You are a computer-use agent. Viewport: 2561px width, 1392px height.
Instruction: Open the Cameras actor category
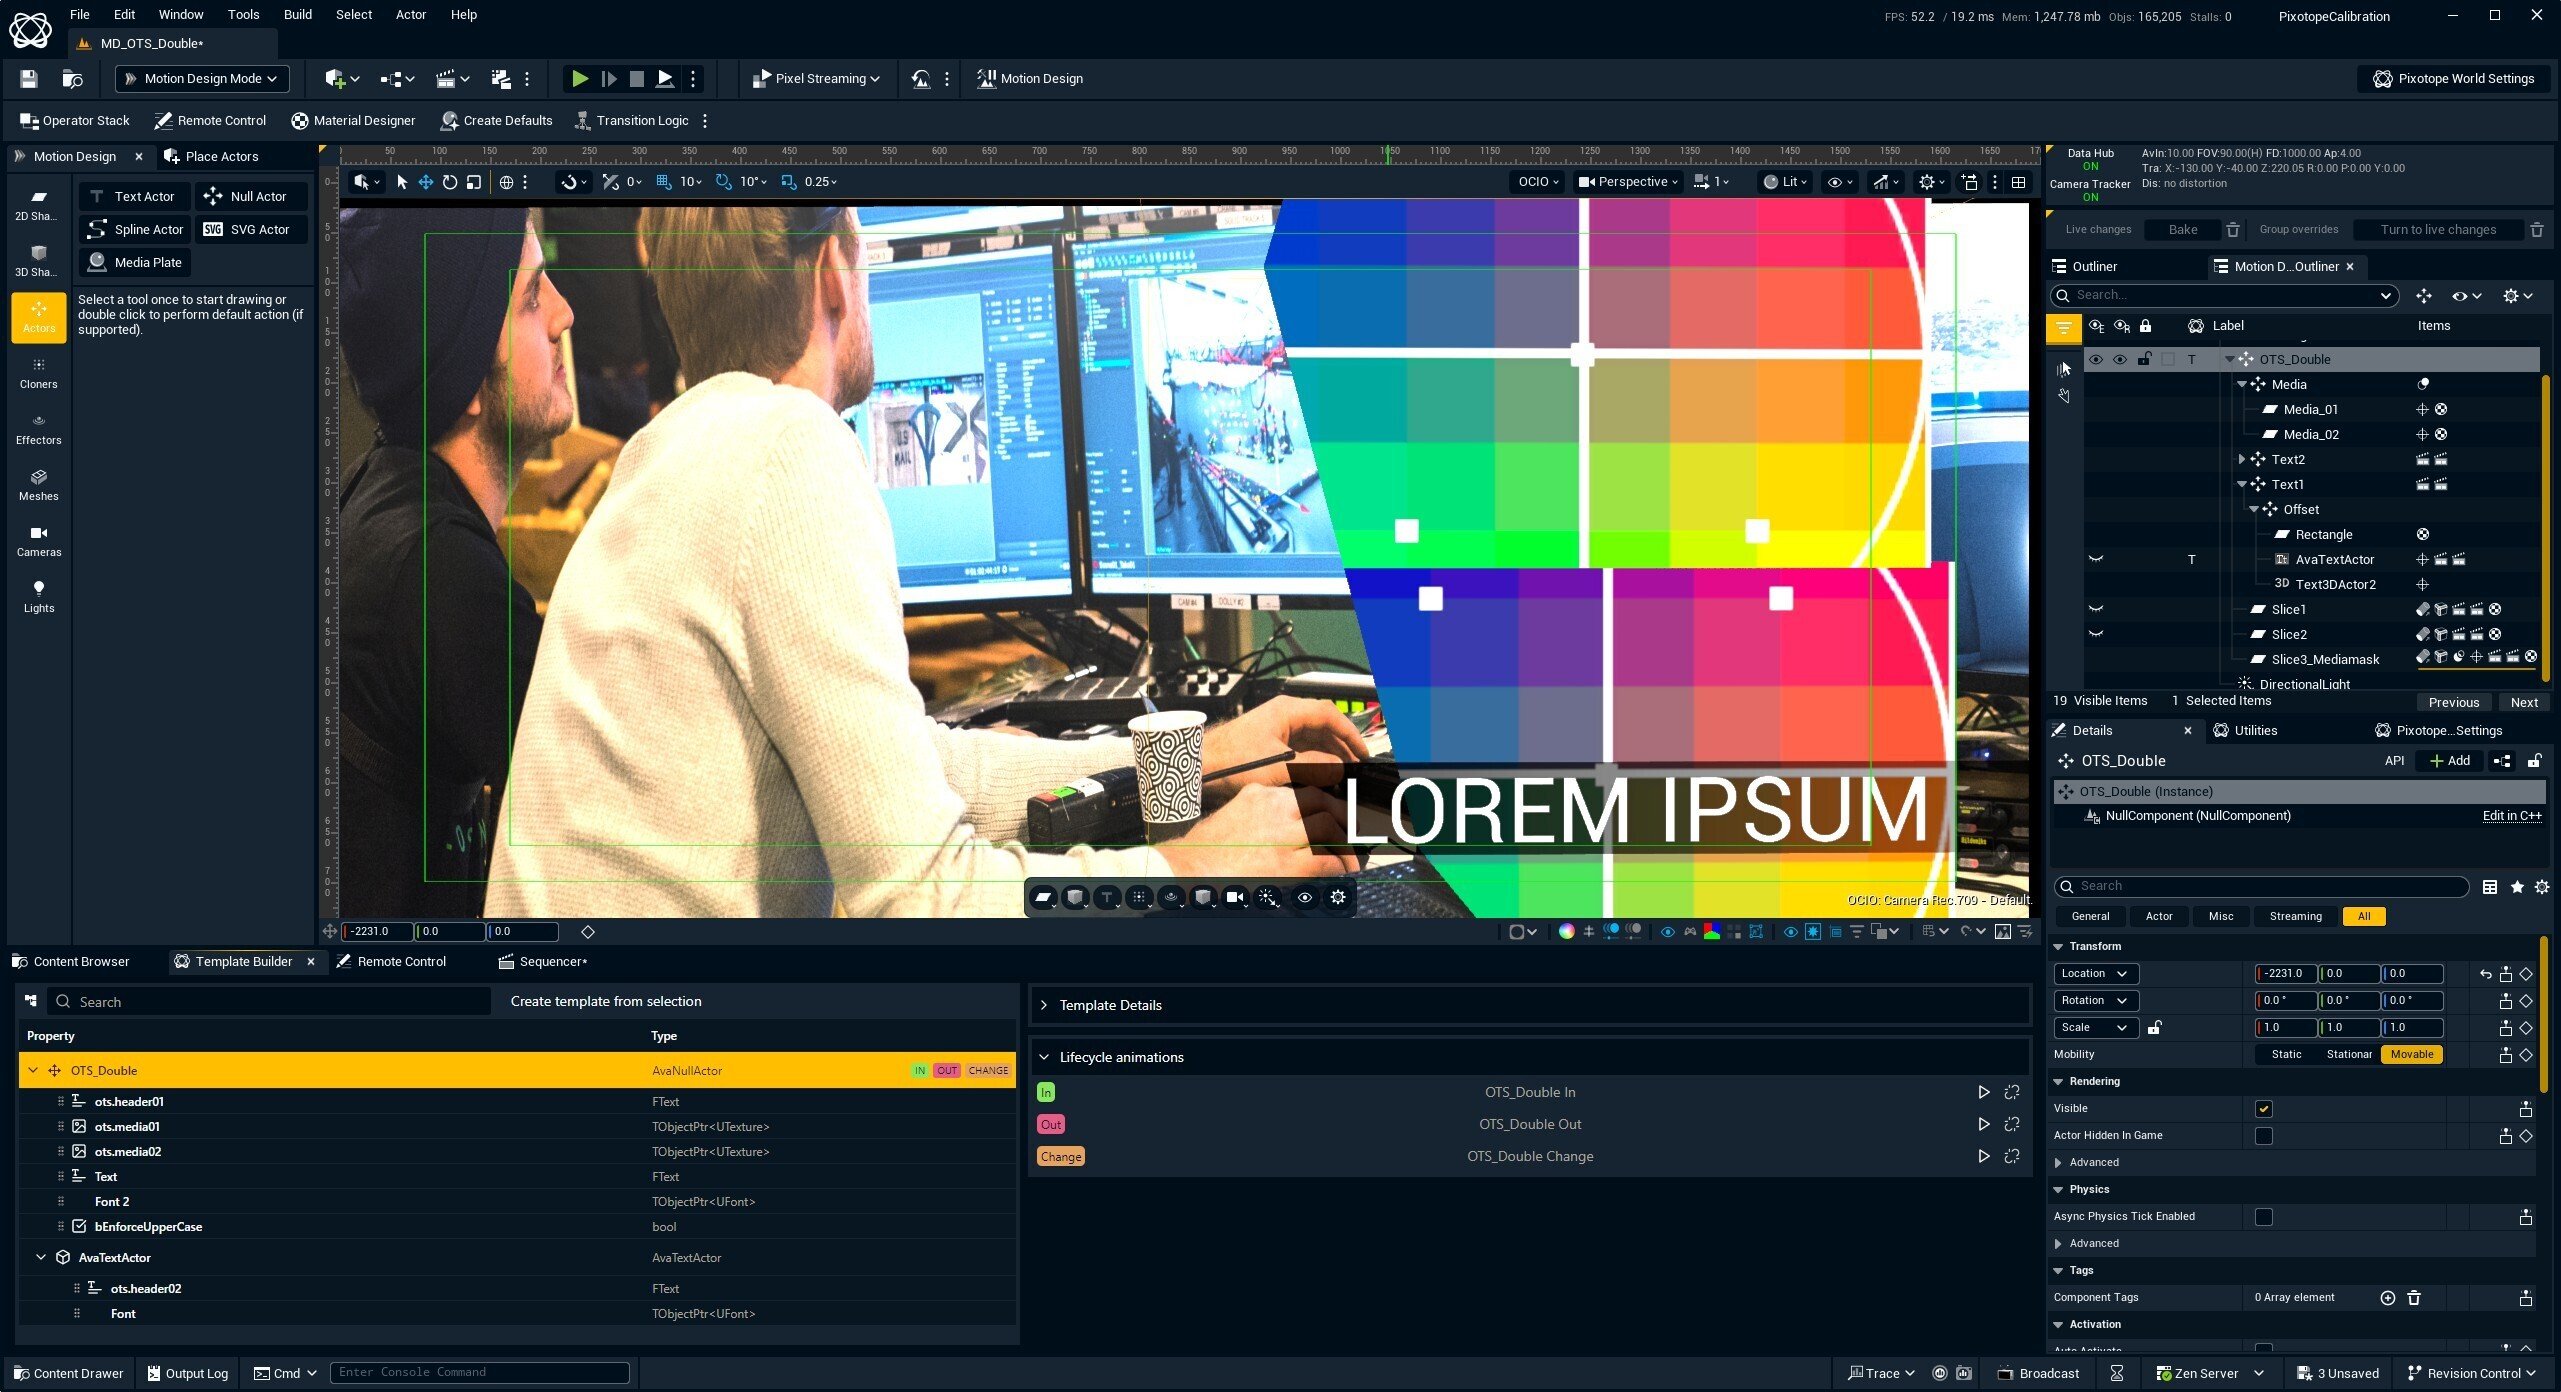(38, 541)
